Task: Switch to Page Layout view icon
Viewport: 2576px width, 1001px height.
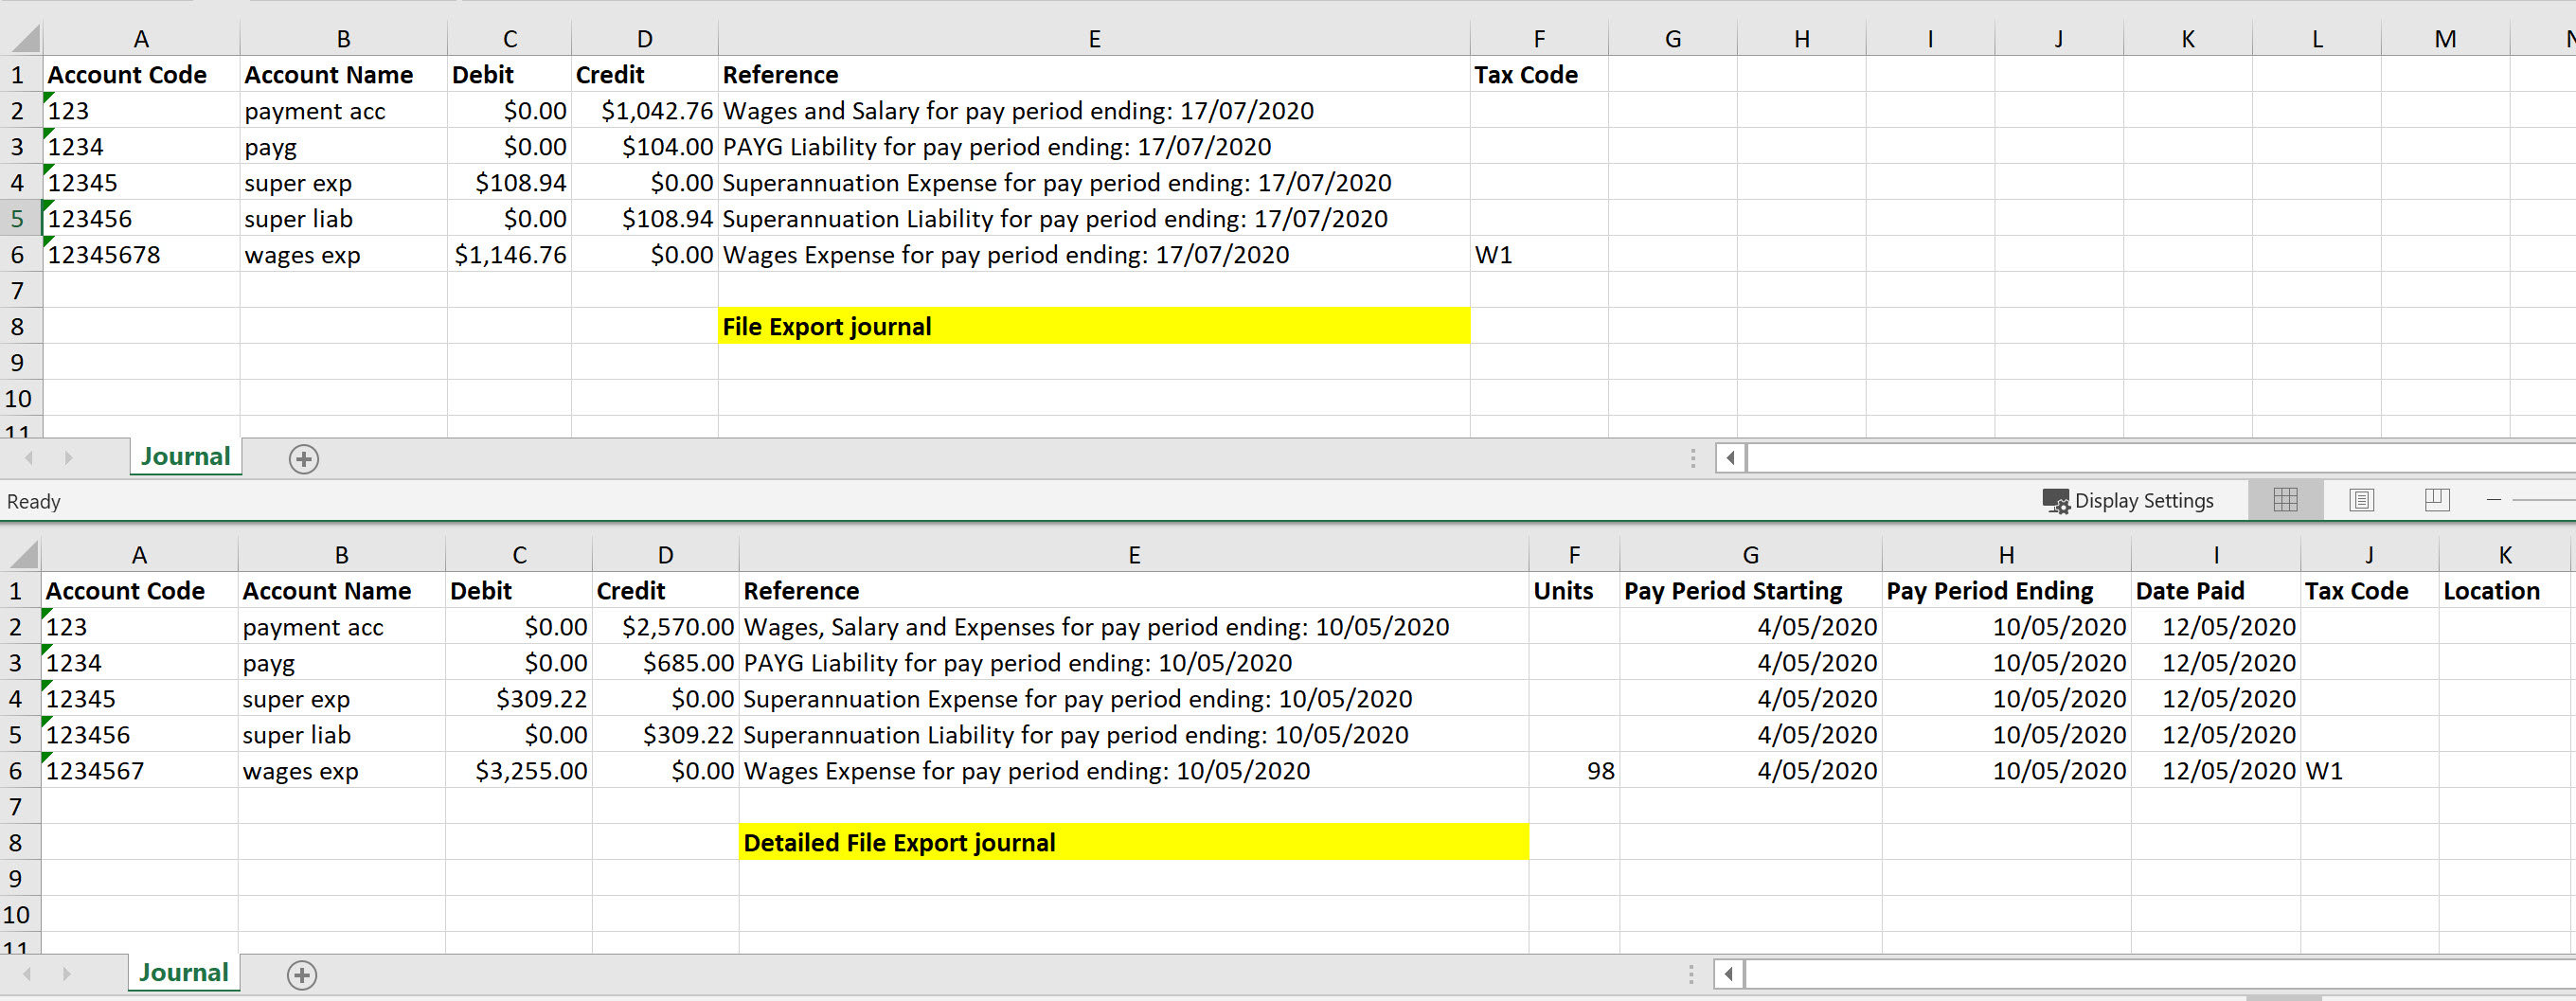Action: coord(2361,500)
